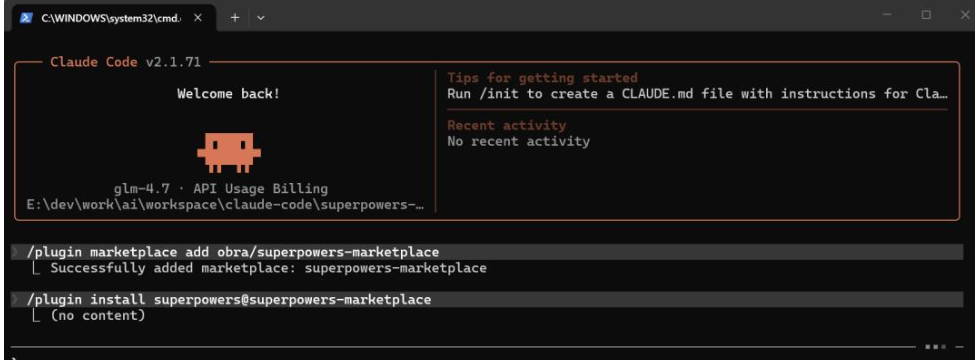Screen dimensions: 975x360
Task: Close the C:\WINDOWS\system32\cmd tab
Action: (x=198, y=18)
